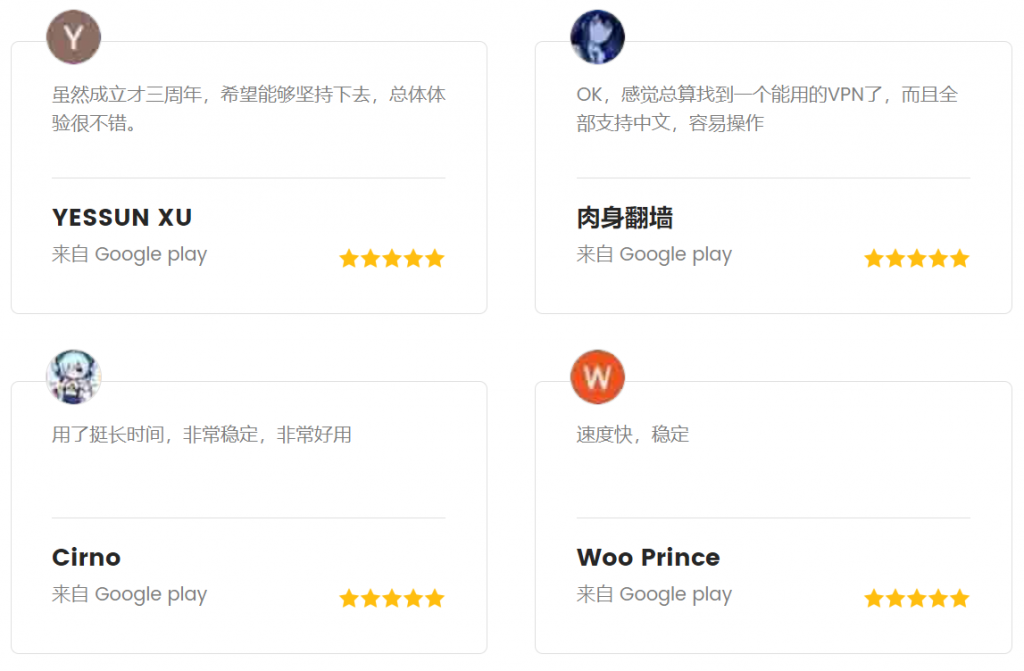
Task: Click Woo Prince's orange W avatar
Action: coord(598,377)
